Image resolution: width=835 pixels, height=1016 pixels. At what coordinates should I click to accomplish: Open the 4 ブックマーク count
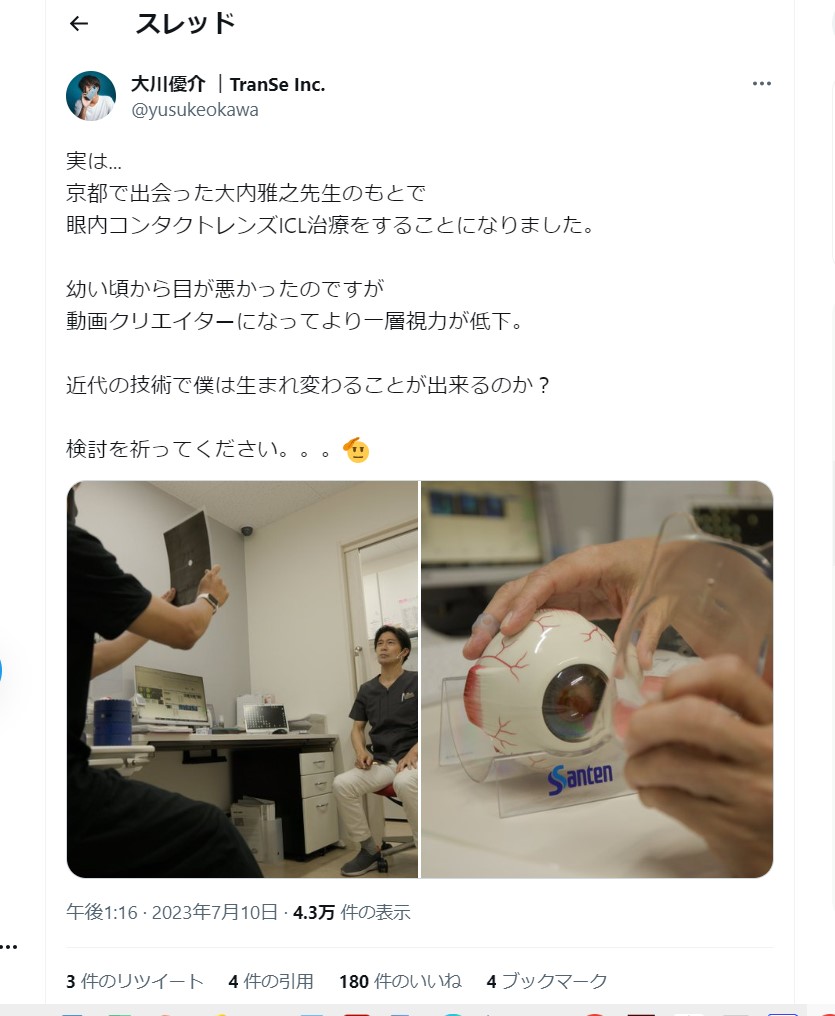(547, 981)
